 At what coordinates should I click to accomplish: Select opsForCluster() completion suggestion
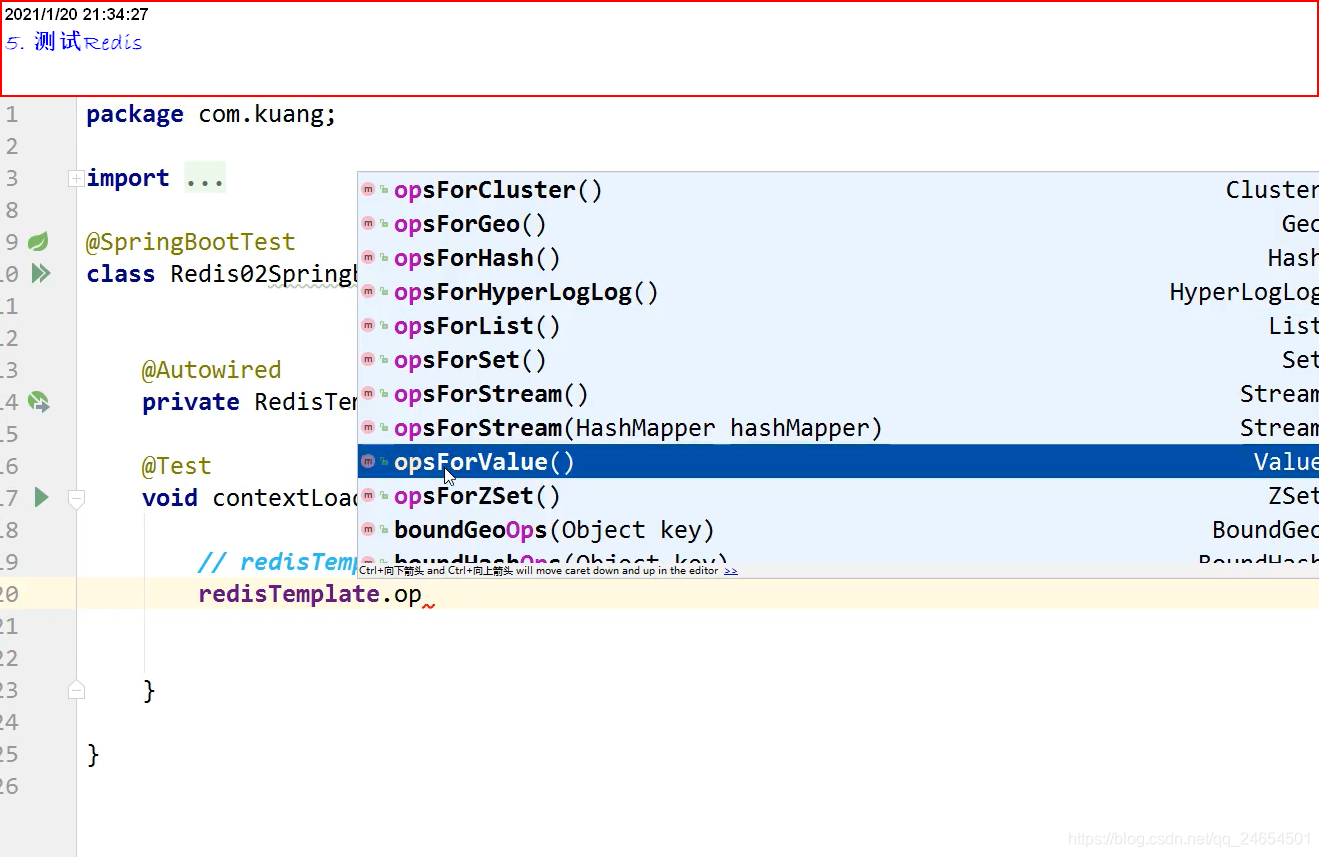click(x=838, y=190)
